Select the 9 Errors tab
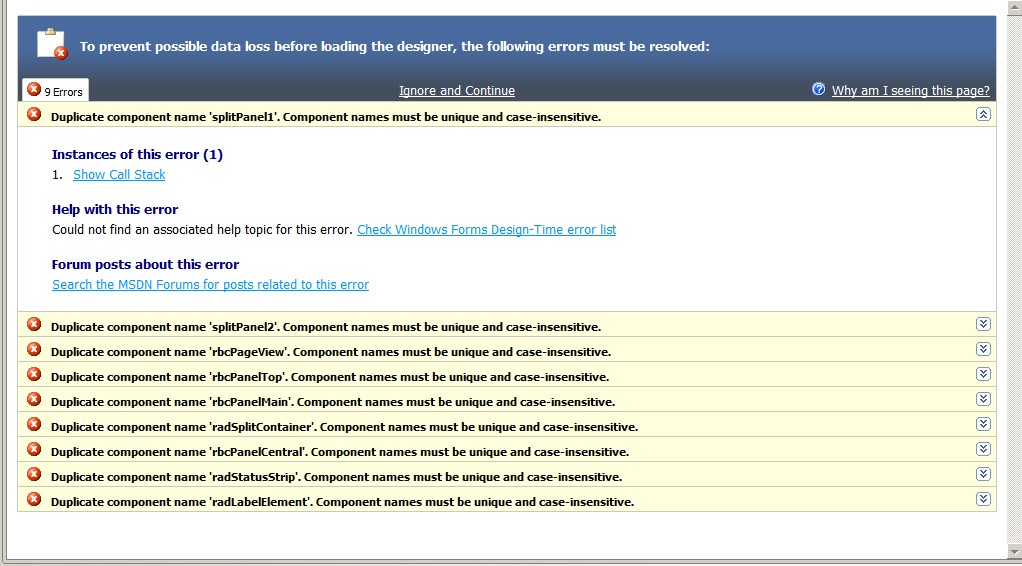 click(56, 91)
